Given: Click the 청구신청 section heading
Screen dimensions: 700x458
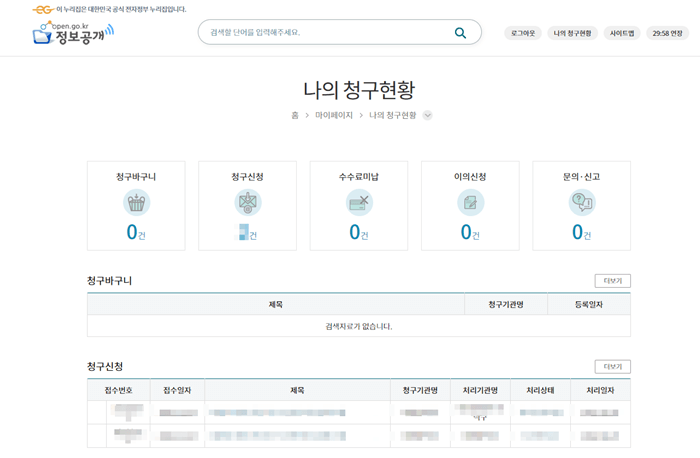Looking at the screenshot, I should click(105, 366).
